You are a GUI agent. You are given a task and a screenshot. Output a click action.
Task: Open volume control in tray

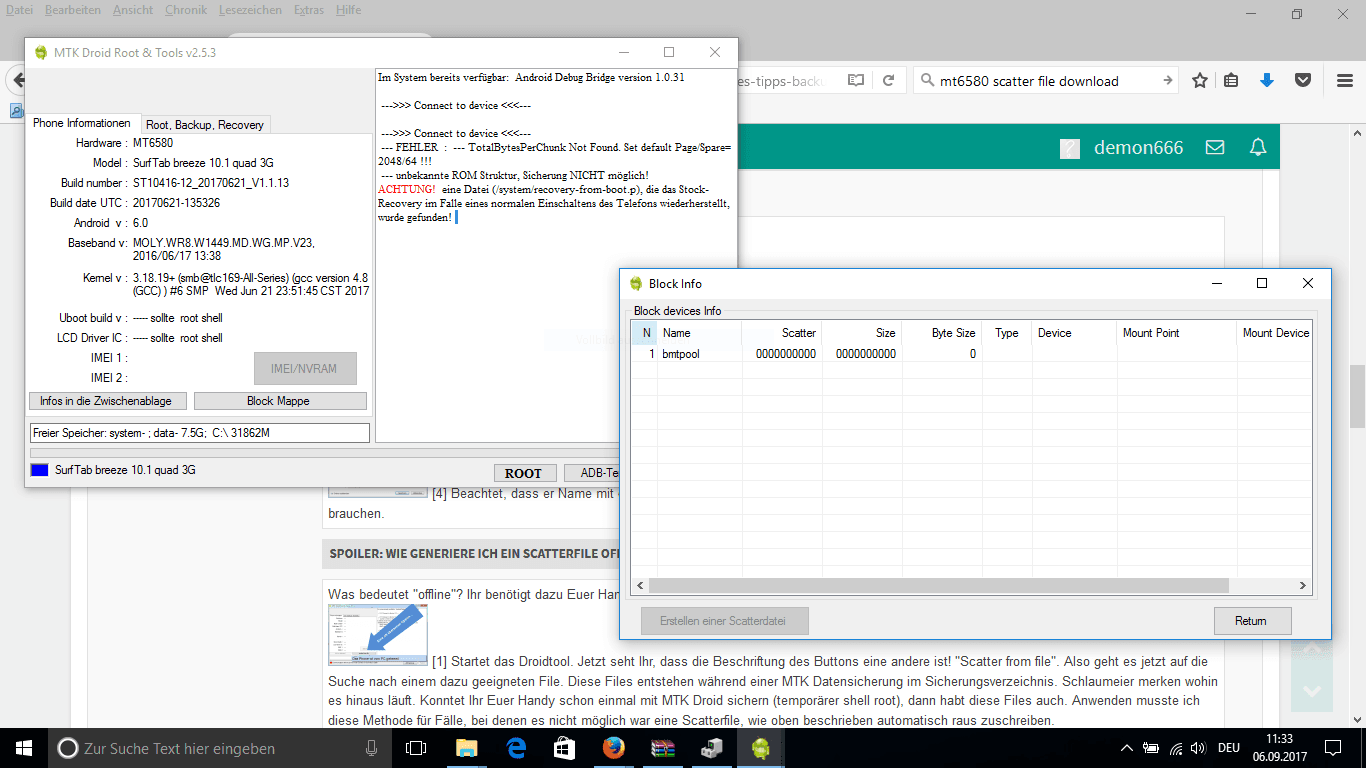coord(1199,748)
